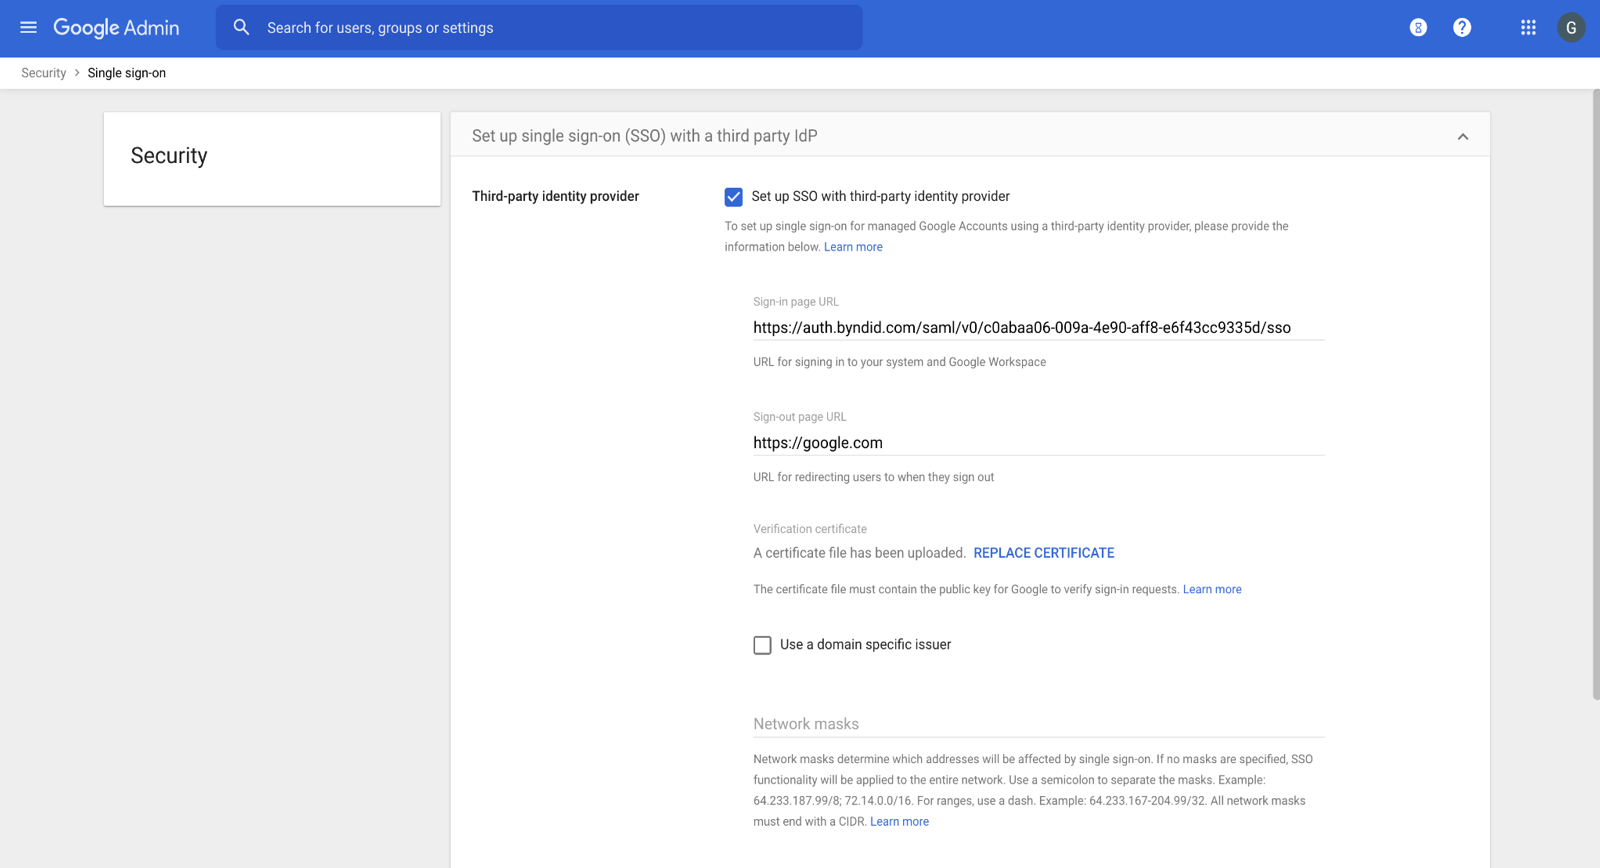Click the Set up single sign-on section header
This screenshot has height=868, width=1600.
tap(970, 136)
